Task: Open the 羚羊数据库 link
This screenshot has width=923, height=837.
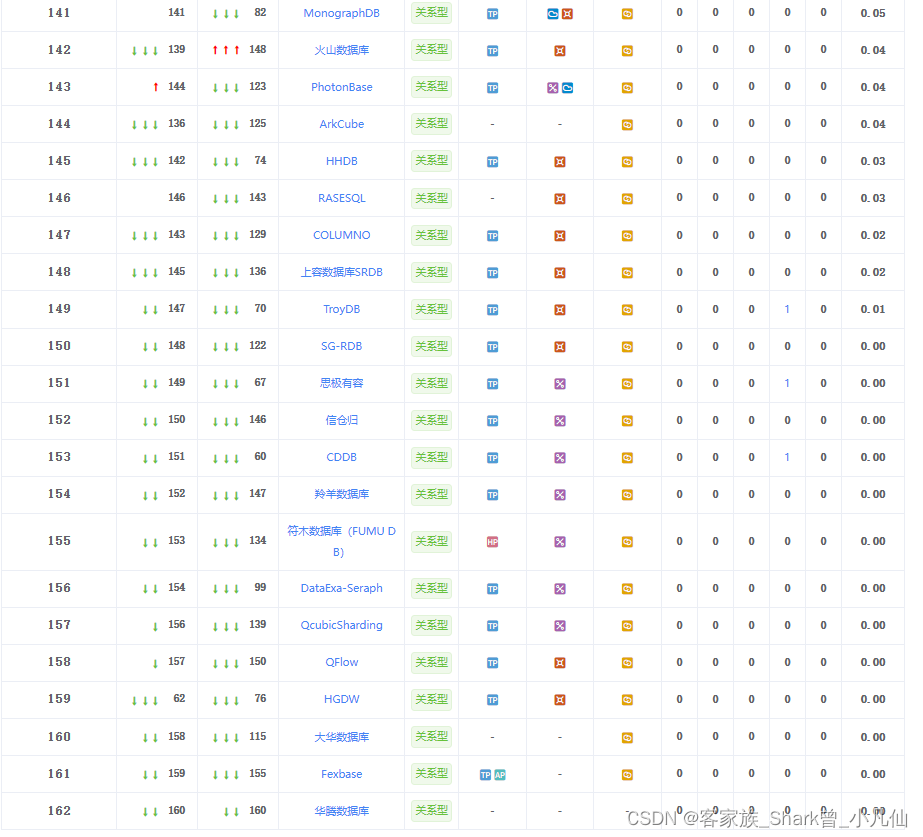Action: (x=341, y=494)
